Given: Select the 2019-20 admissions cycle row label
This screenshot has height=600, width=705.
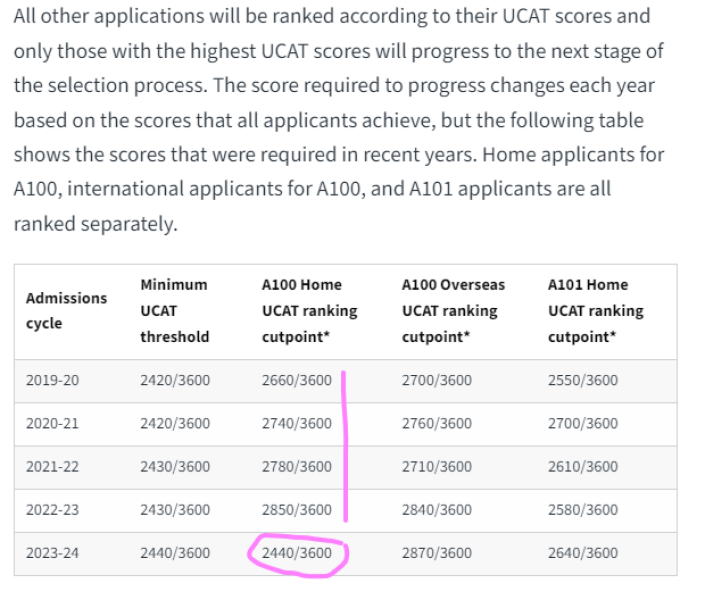Looking at the screenshot, I should coord(53,380).
